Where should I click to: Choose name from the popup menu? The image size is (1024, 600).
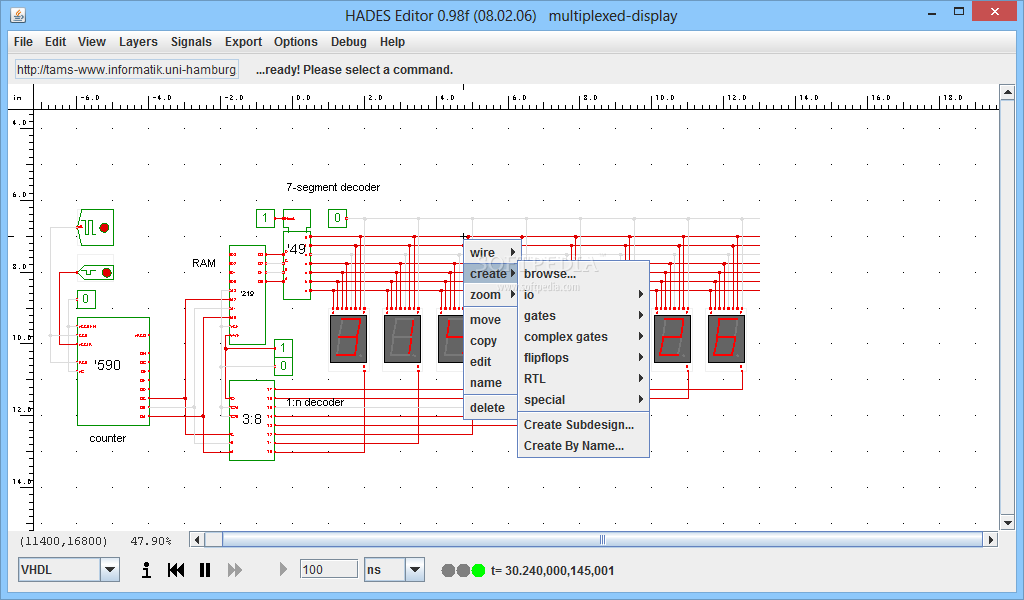click(491, 383)
